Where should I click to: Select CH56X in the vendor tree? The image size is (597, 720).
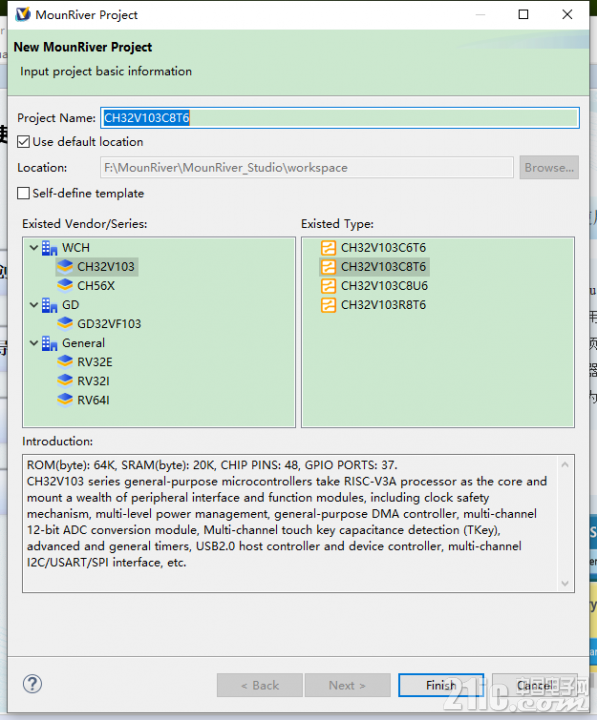[x=96, y=286]
